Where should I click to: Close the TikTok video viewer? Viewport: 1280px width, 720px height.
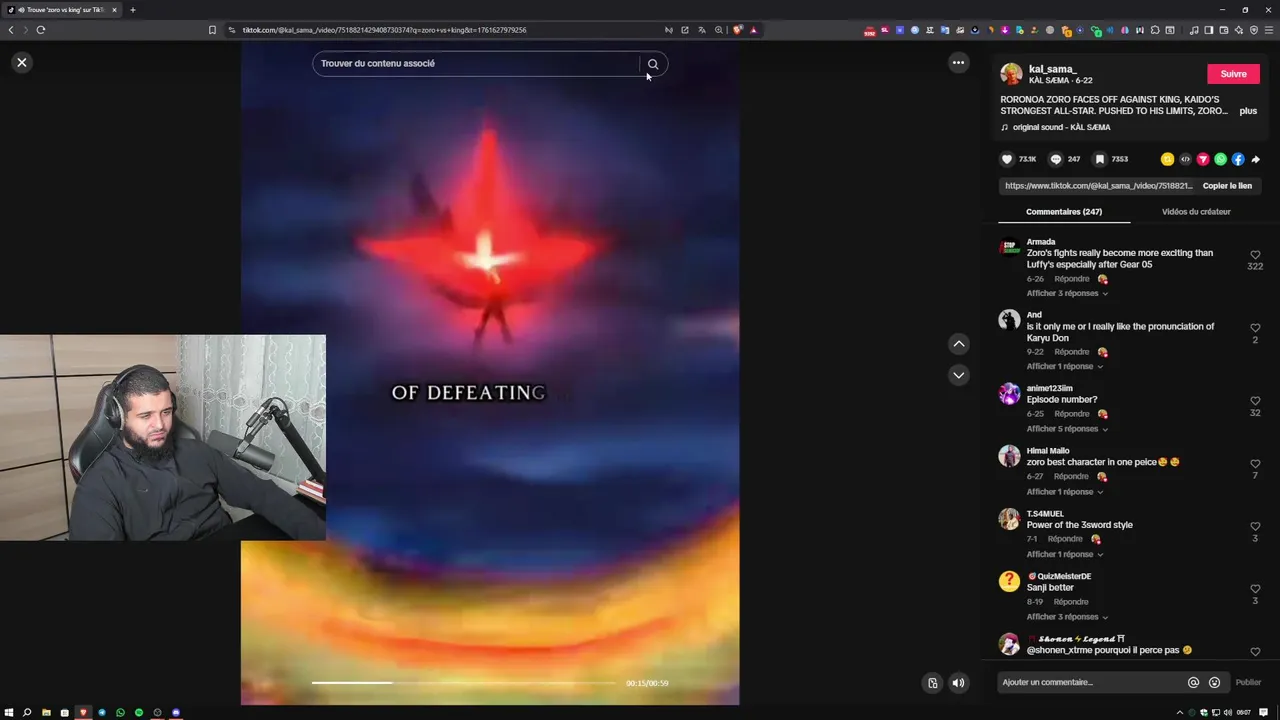coord(21,62)
